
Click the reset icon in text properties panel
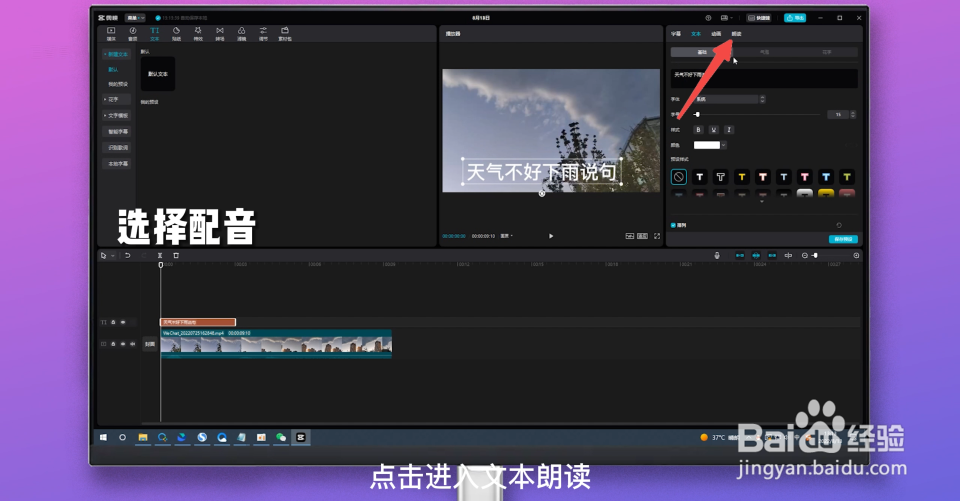point(839,225)
